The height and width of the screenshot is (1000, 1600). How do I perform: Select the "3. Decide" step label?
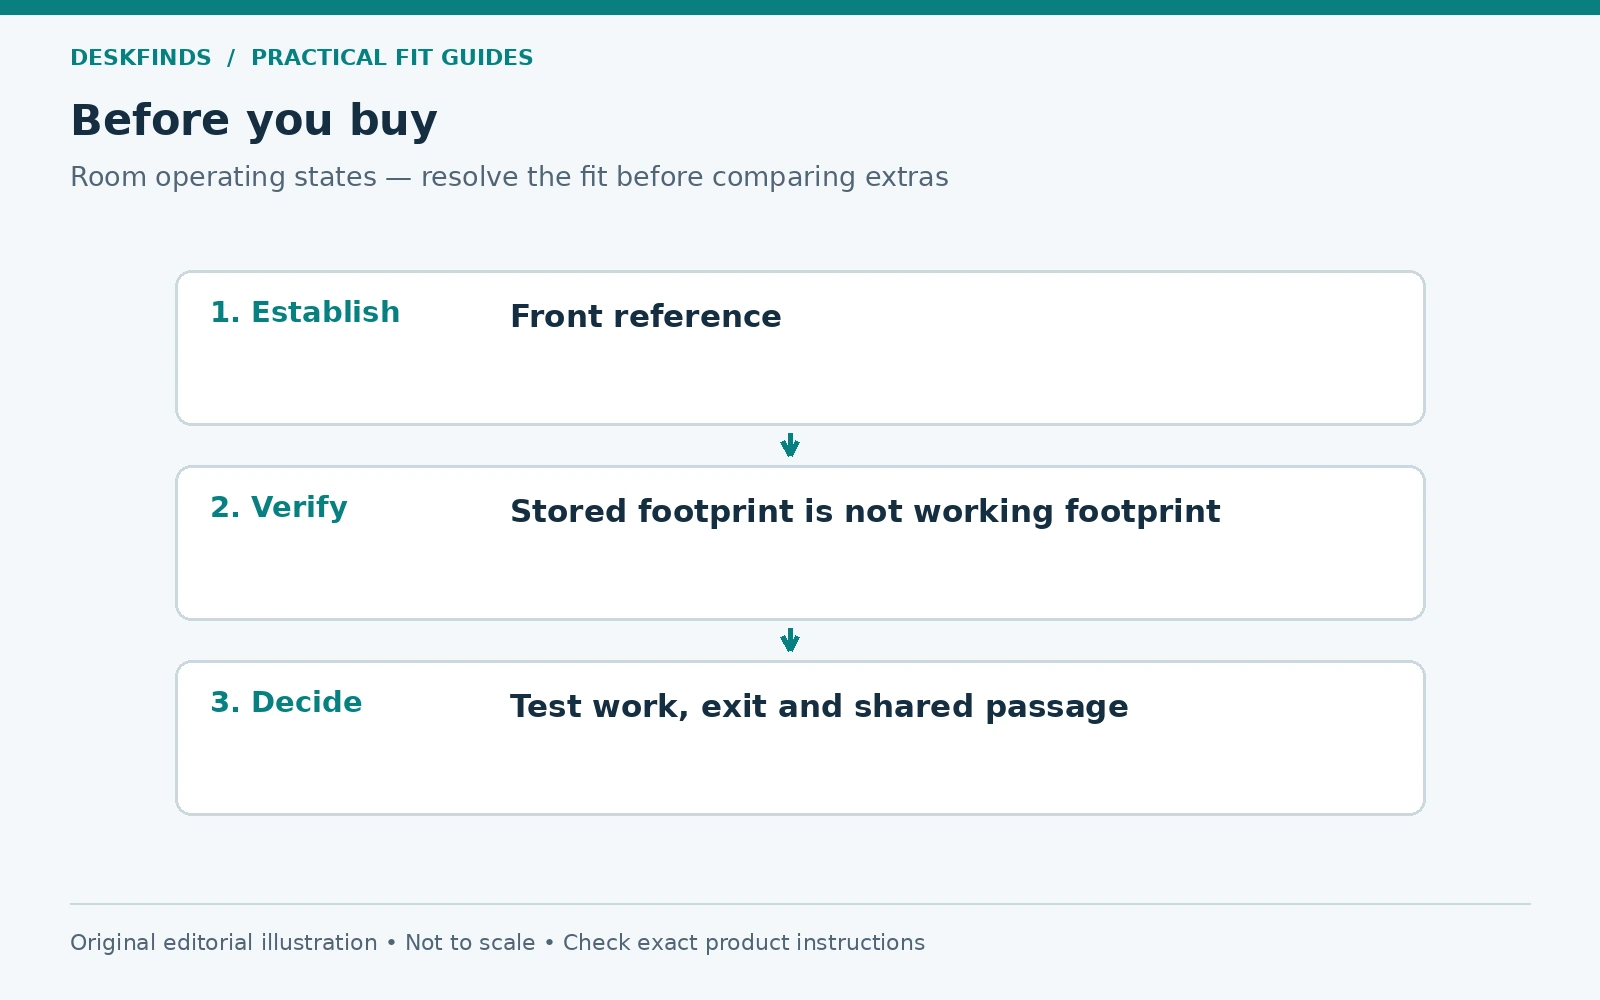[286, 702]
